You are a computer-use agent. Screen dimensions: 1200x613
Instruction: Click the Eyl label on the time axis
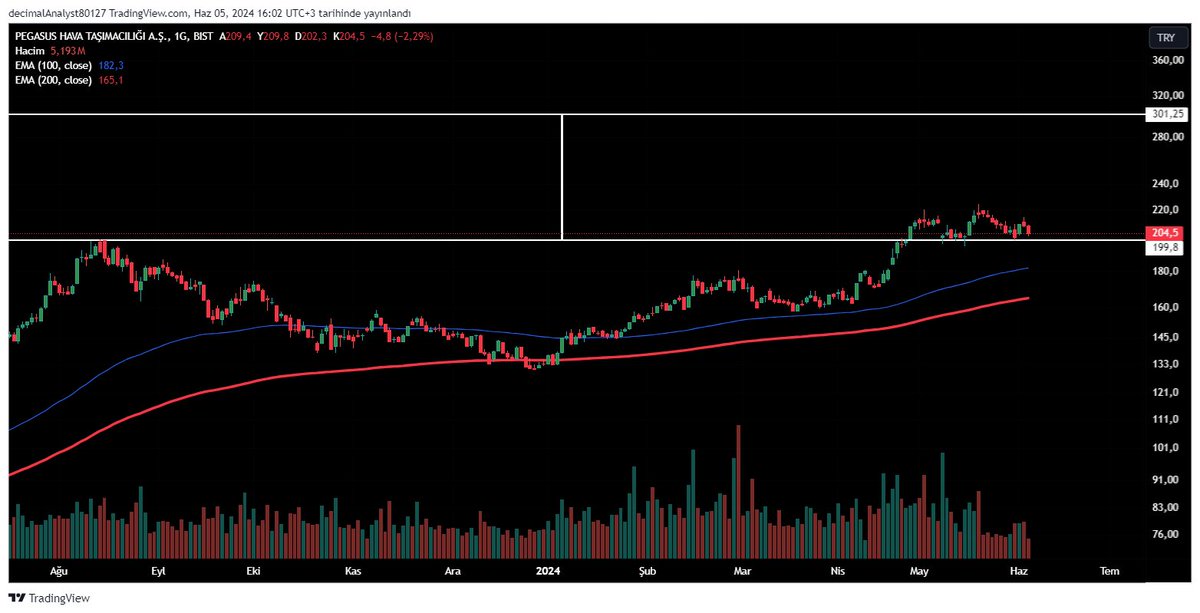pos(157,571)
